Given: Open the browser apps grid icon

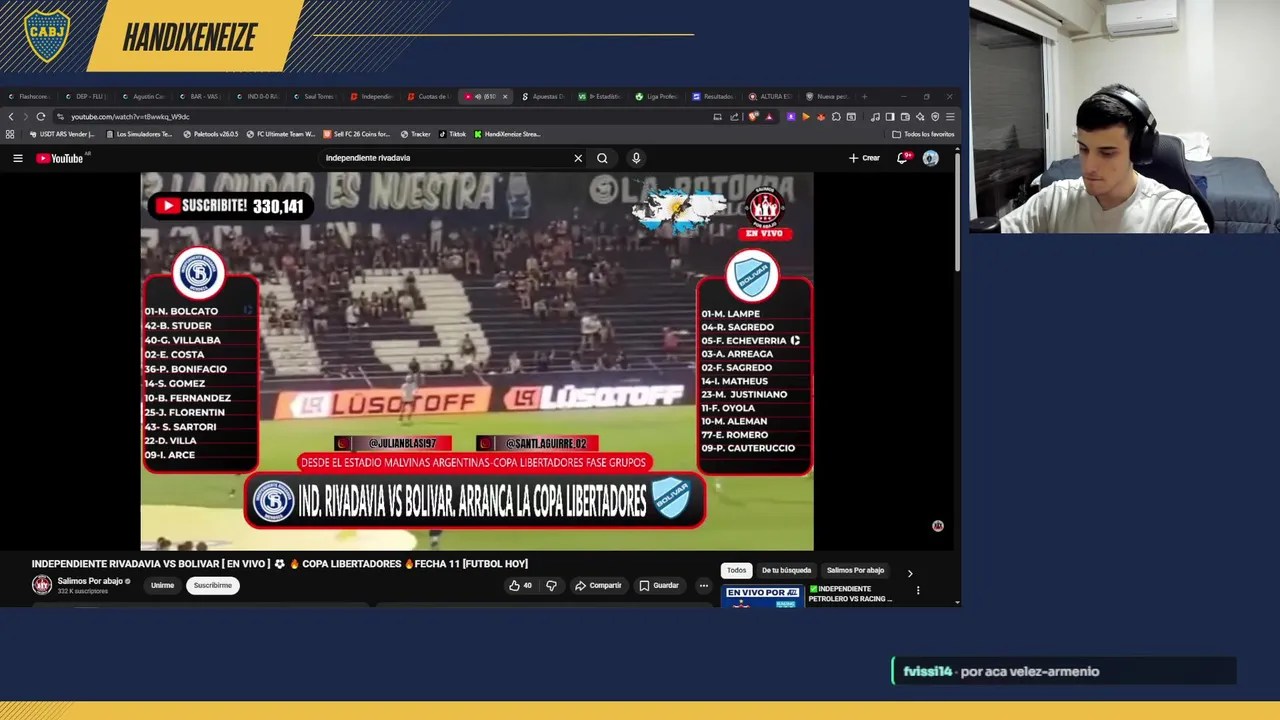Looking at the screenshot, I should coord(10,134).
